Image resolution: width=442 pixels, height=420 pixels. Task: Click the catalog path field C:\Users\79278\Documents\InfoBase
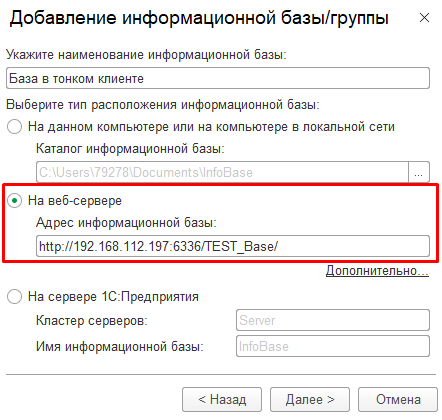[222, 172]
